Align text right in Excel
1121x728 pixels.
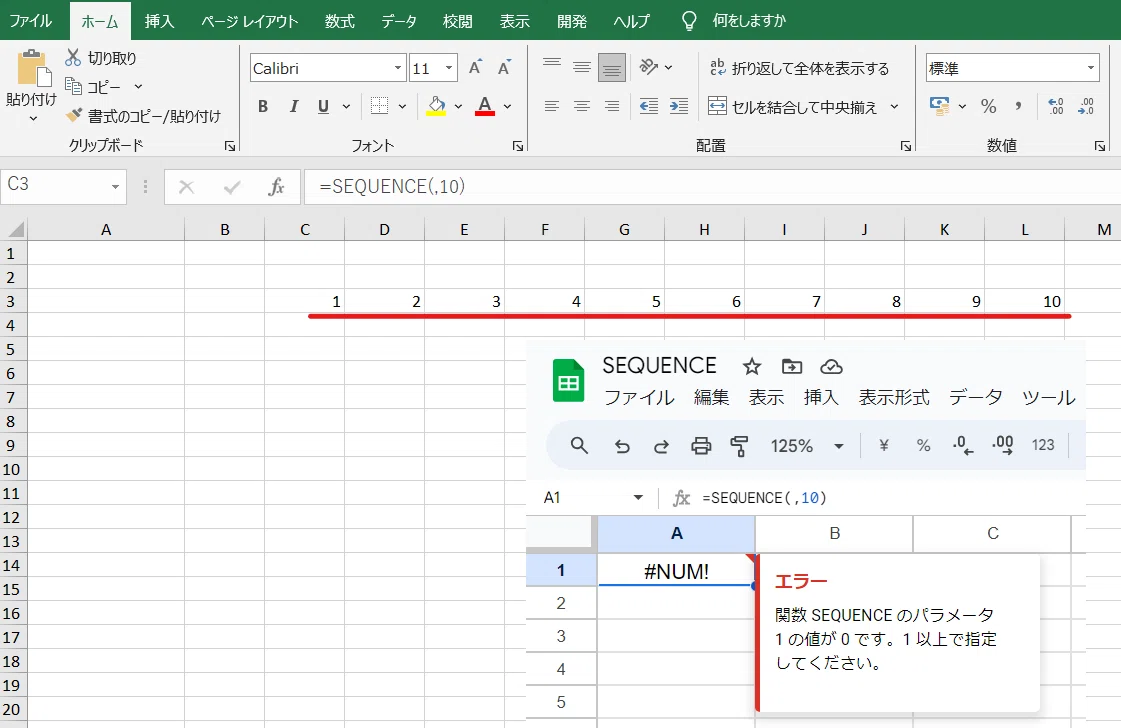point(612,107)
